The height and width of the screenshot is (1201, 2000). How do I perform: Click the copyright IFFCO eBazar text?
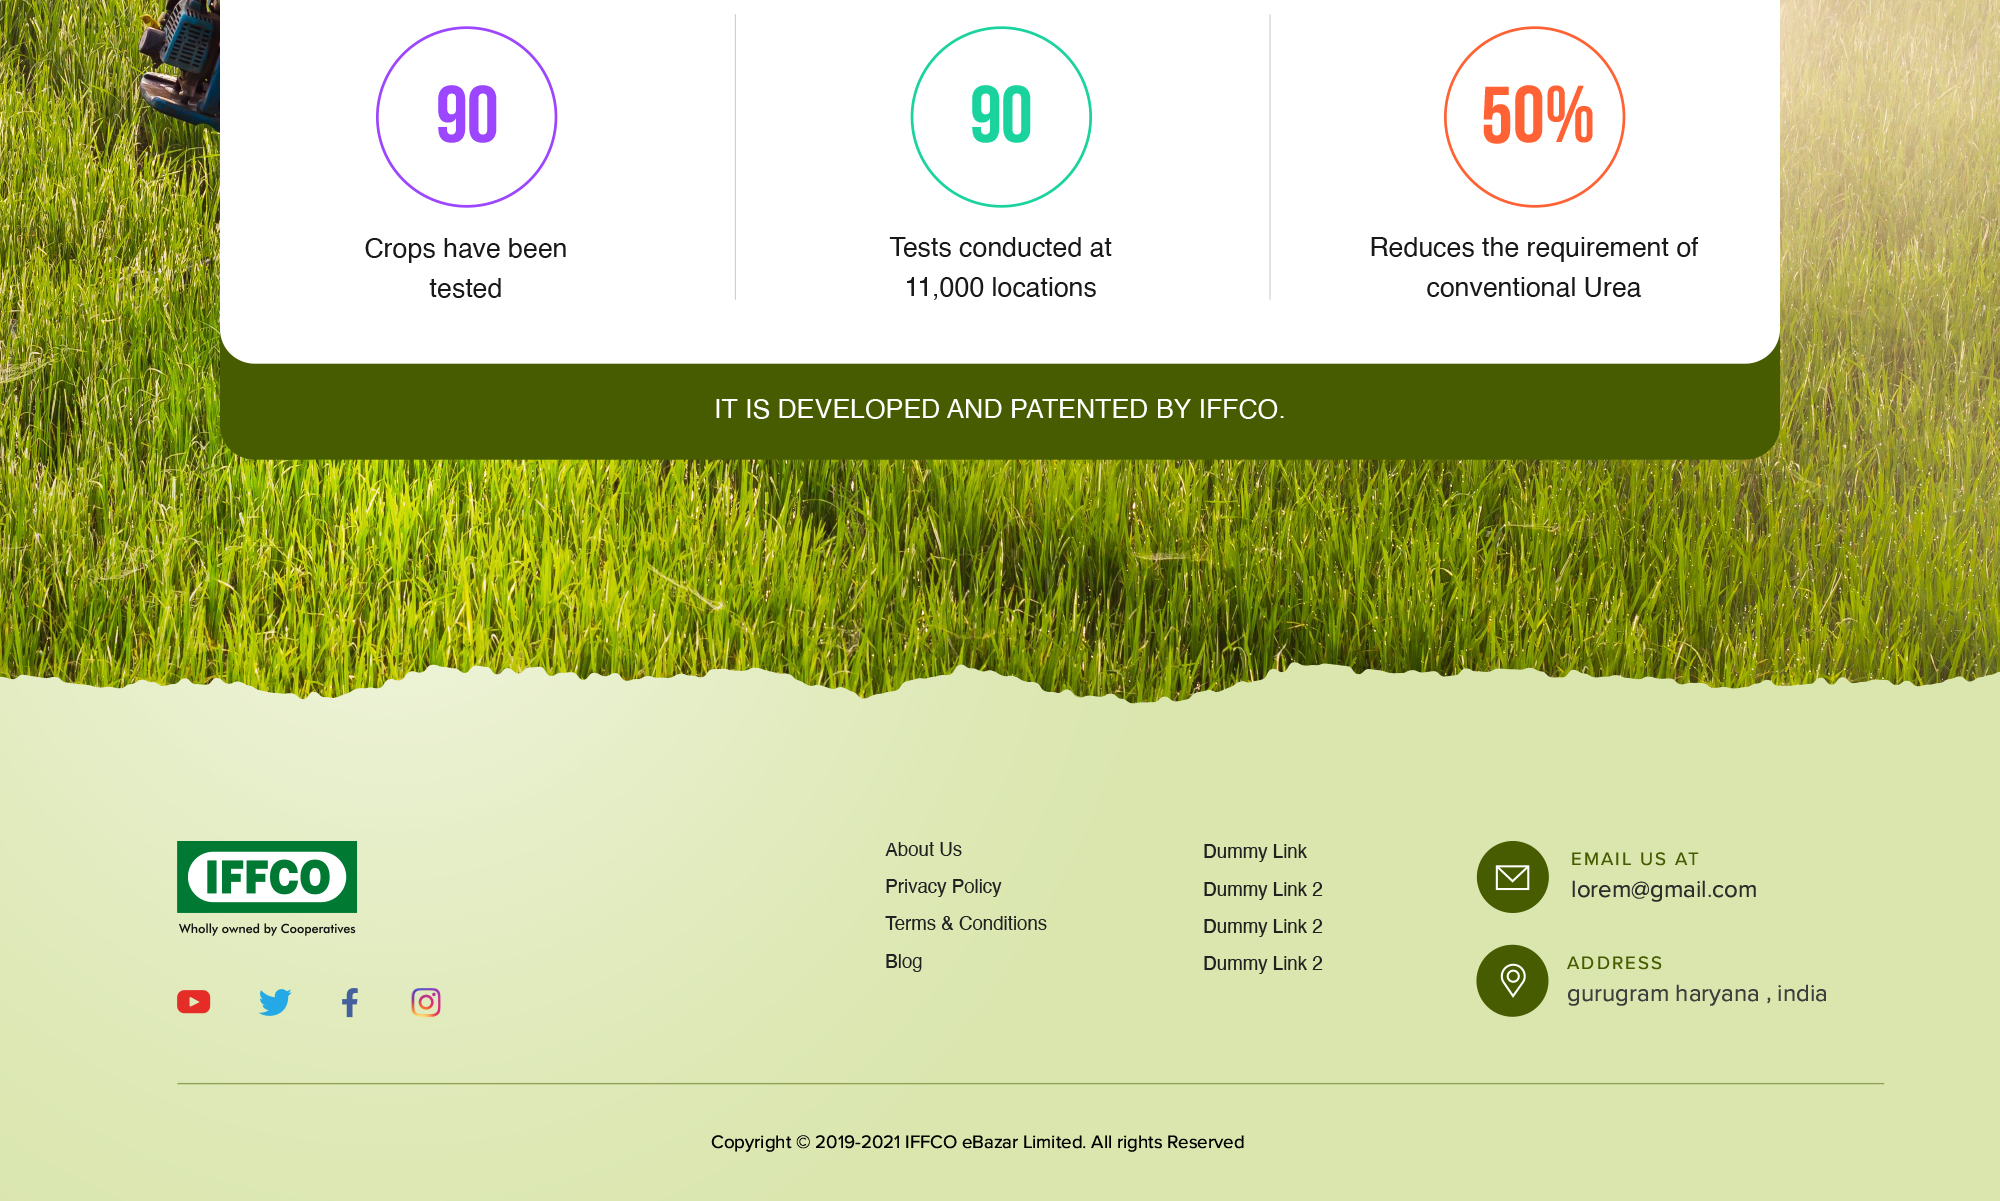(977, 1142)
